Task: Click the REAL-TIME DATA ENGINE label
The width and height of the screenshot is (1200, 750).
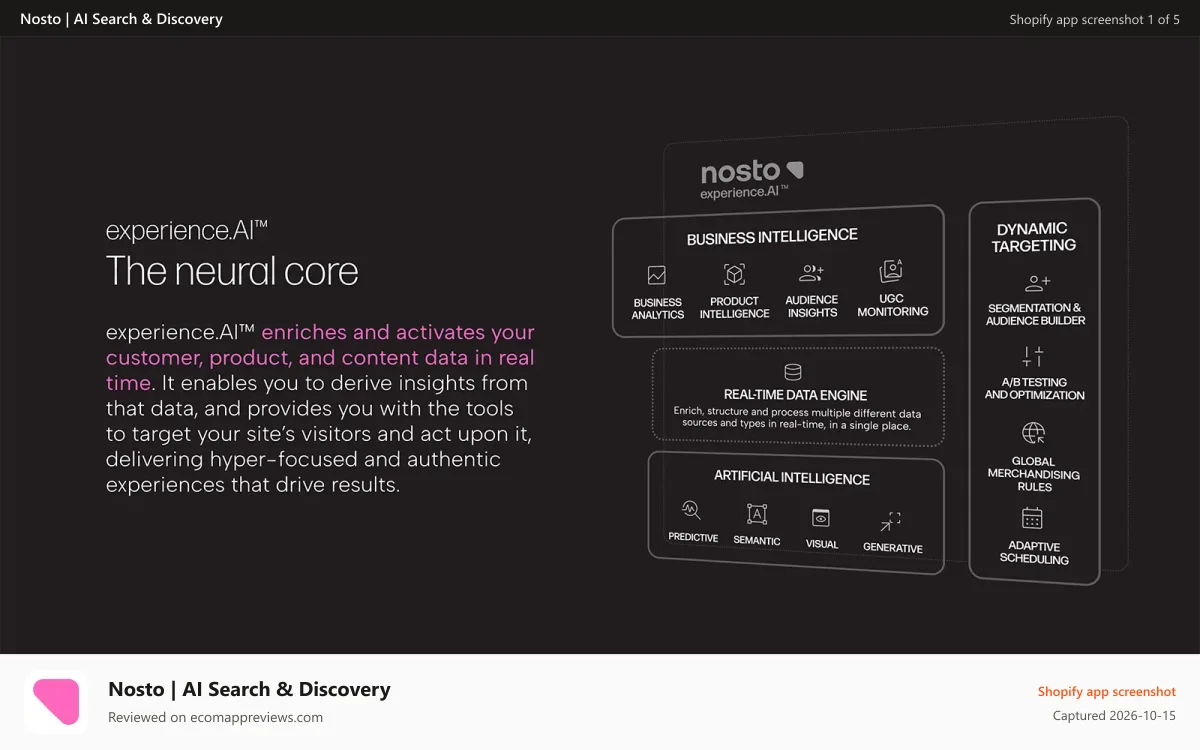Action: [x=795, y=395]
